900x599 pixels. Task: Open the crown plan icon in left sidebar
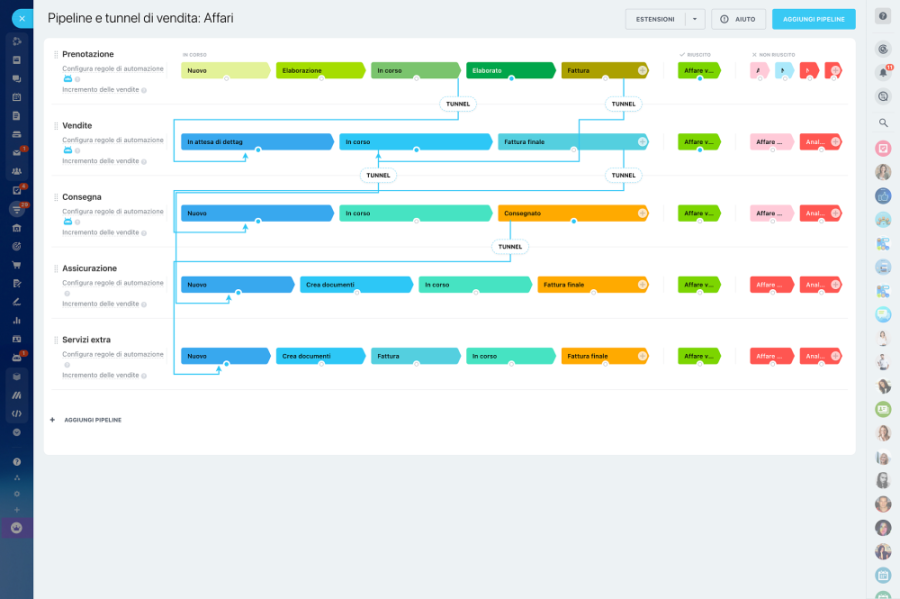point(17,528)
